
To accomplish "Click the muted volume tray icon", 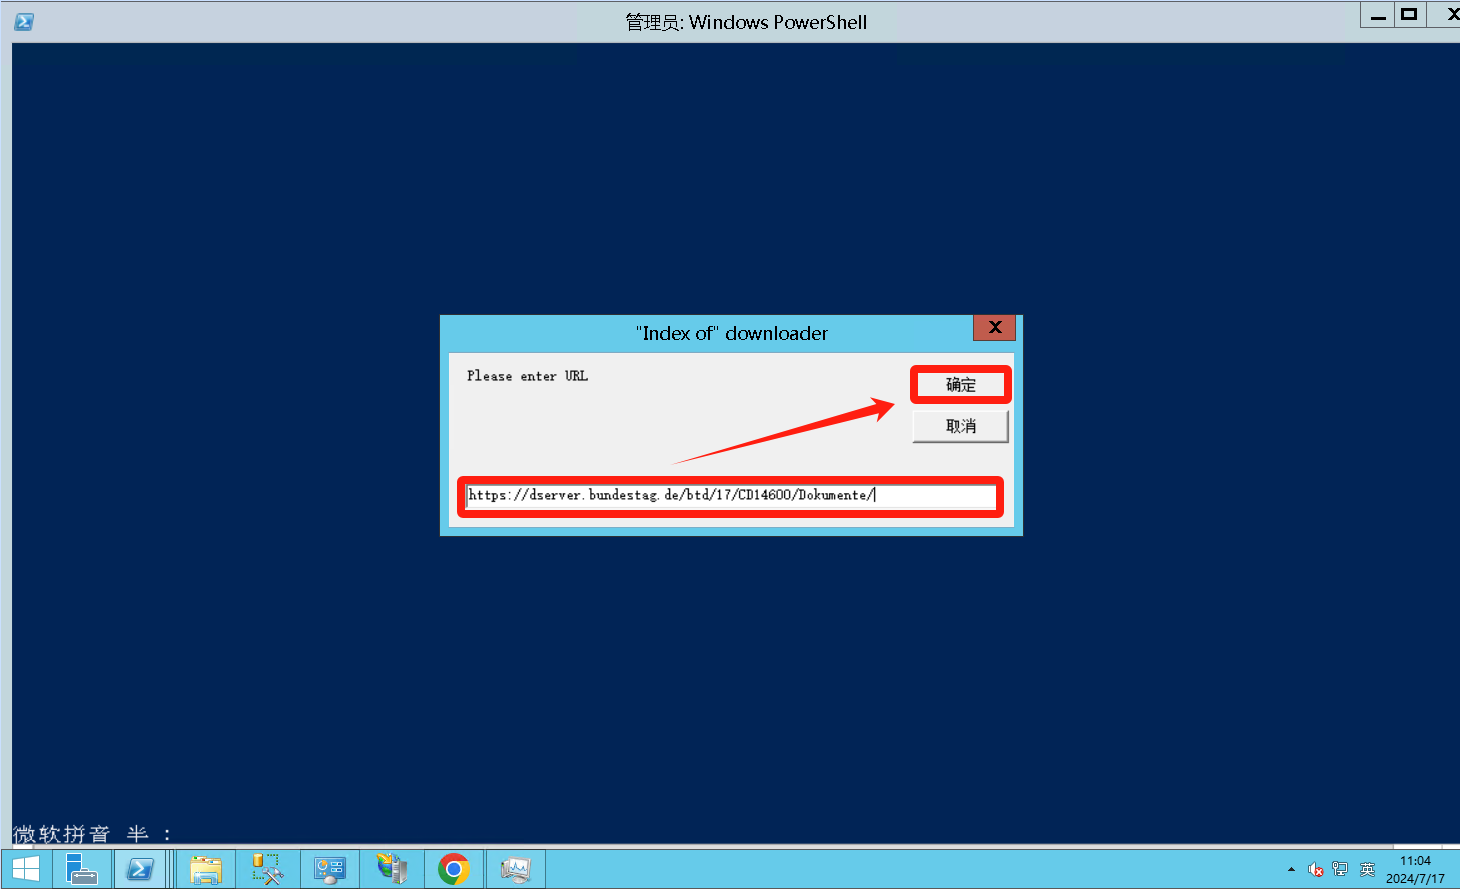I will tap(1316, 870).
